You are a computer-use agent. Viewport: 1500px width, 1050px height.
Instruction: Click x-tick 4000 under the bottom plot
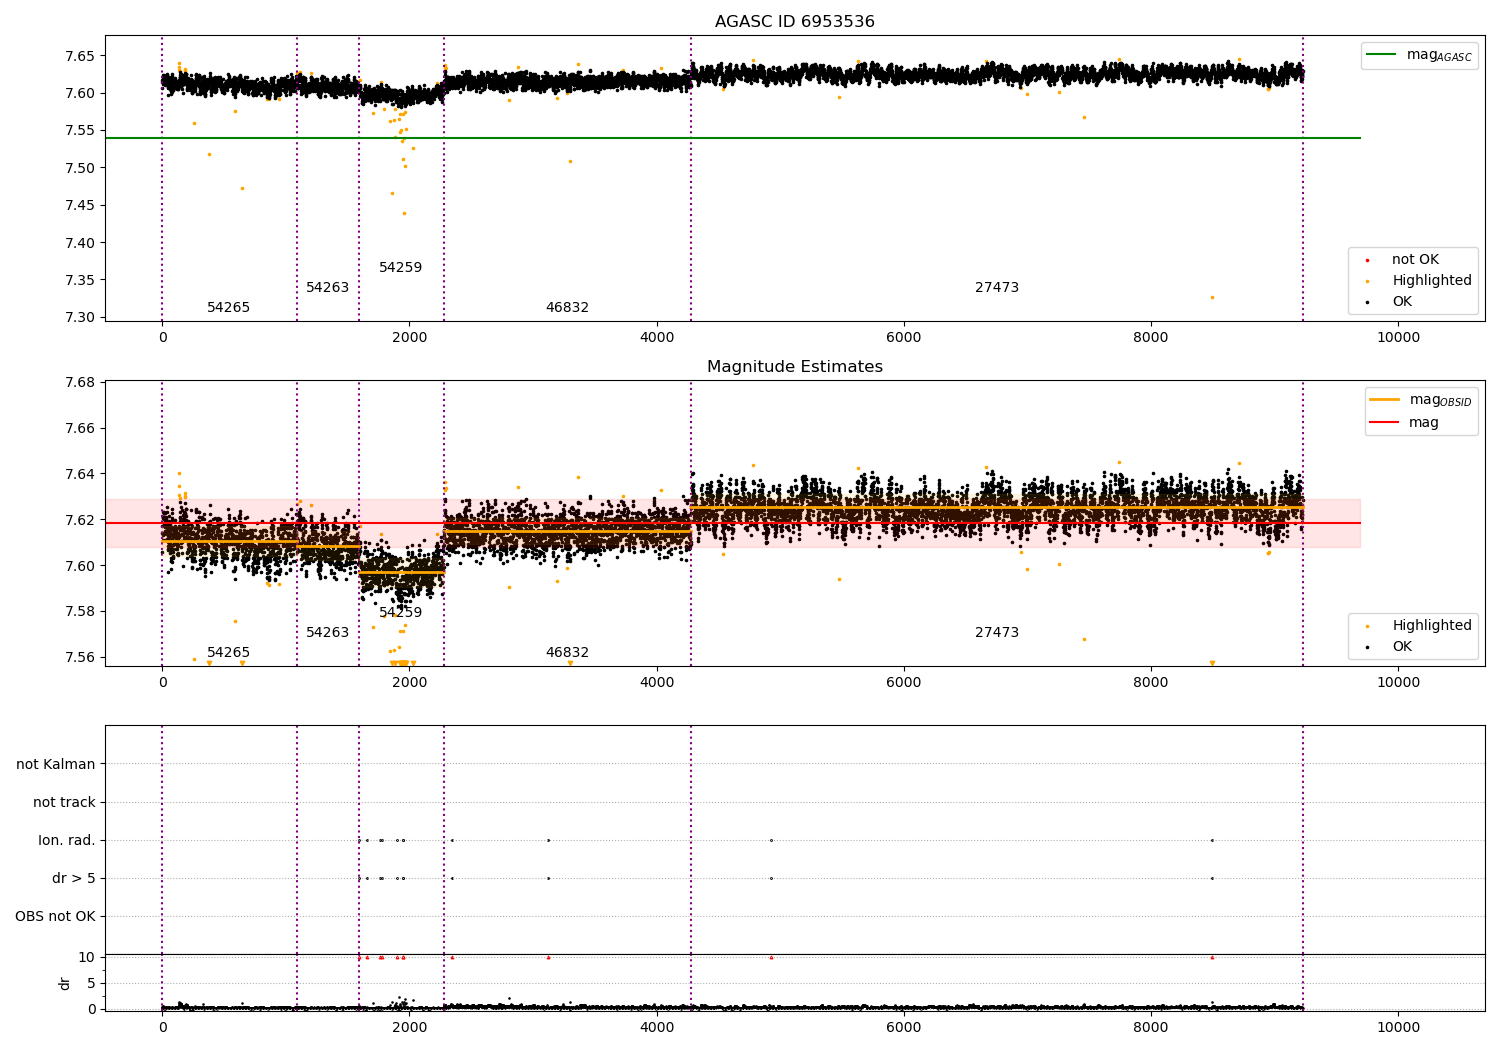point(657,1028)
